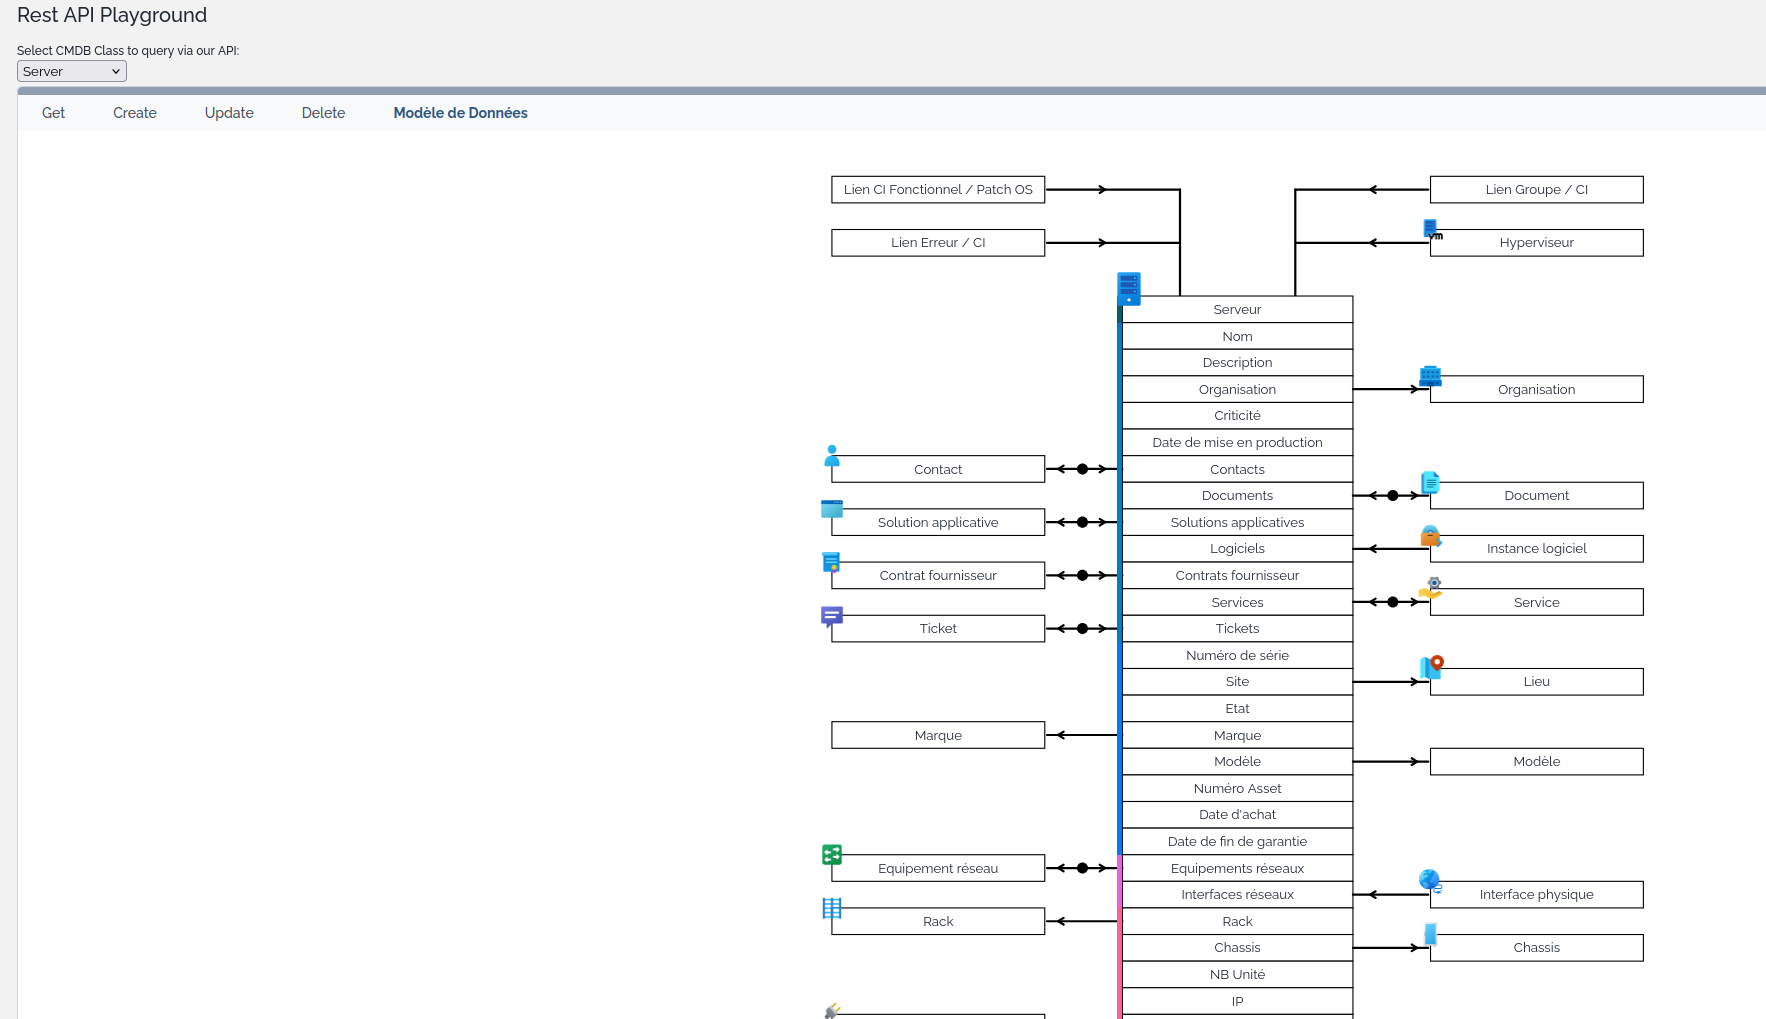Go to the Delete tab
The image size is (1766, 1019).
point(323,113)
